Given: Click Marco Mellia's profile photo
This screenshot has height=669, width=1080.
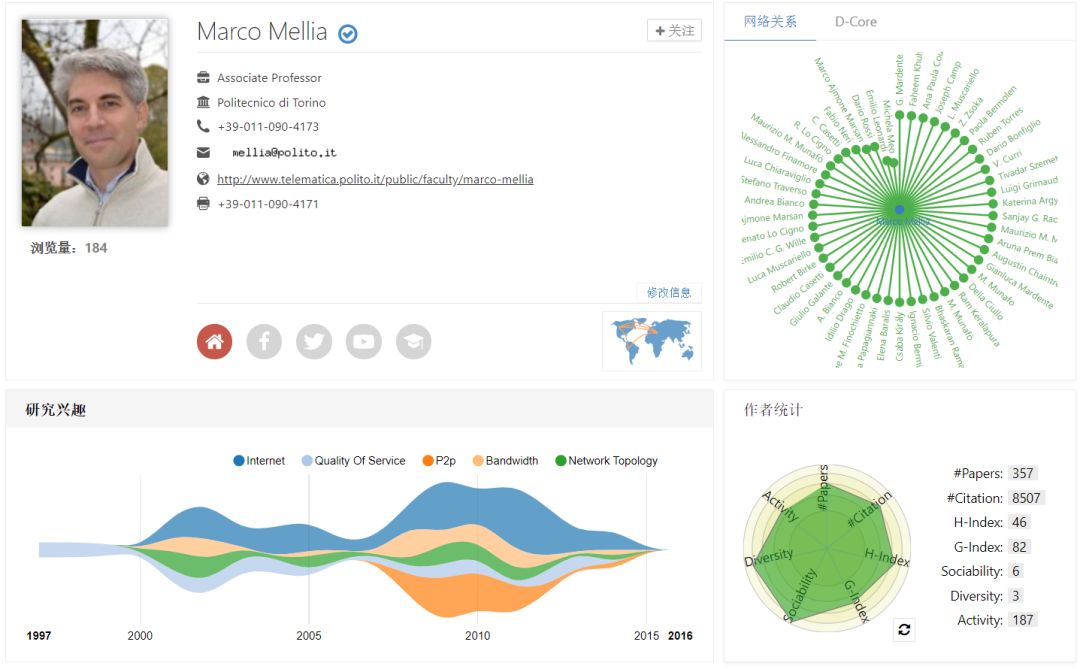Looking at the screenshot, I should [x=95, y=122].
